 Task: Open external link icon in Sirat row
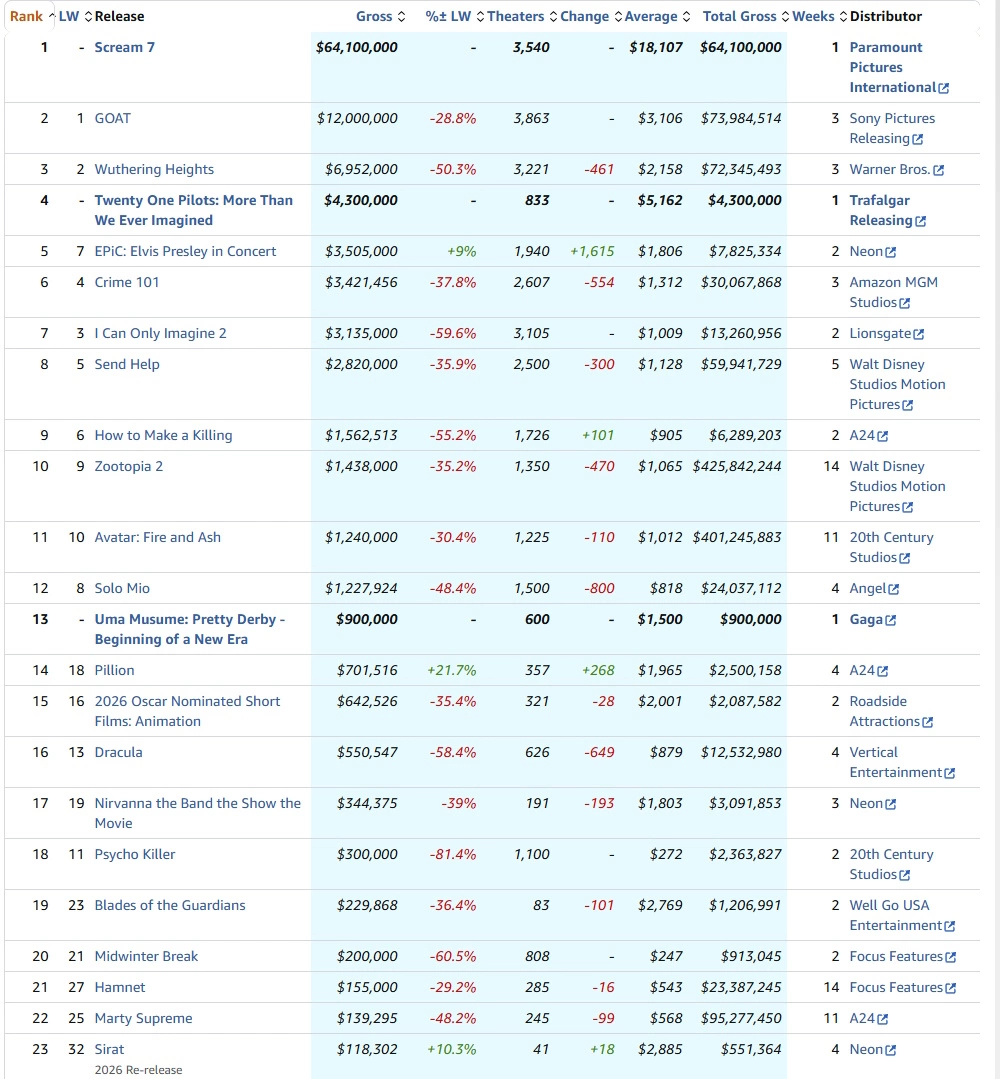point(891,1049)
